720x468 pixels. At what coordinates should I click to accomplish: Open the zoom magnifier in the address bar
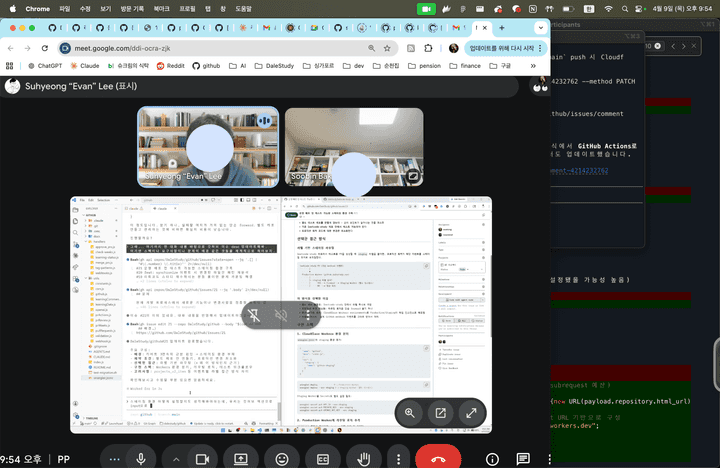click(371, 48)
